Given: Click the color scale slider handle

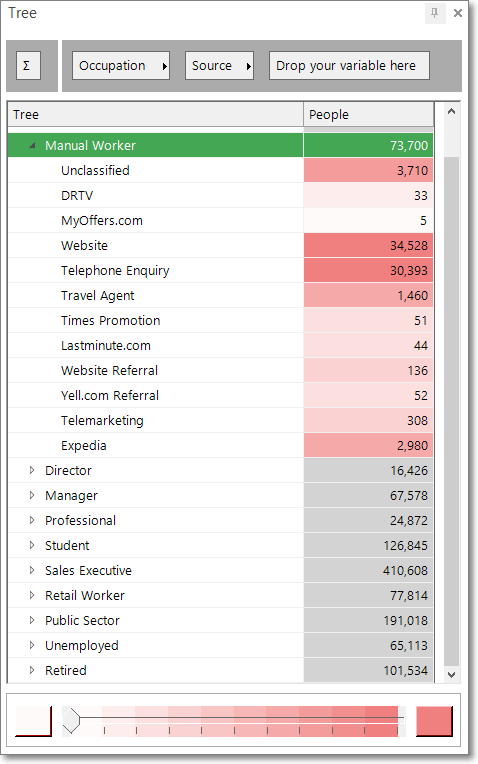Looking at the screenshot, I should coord(71,721).
